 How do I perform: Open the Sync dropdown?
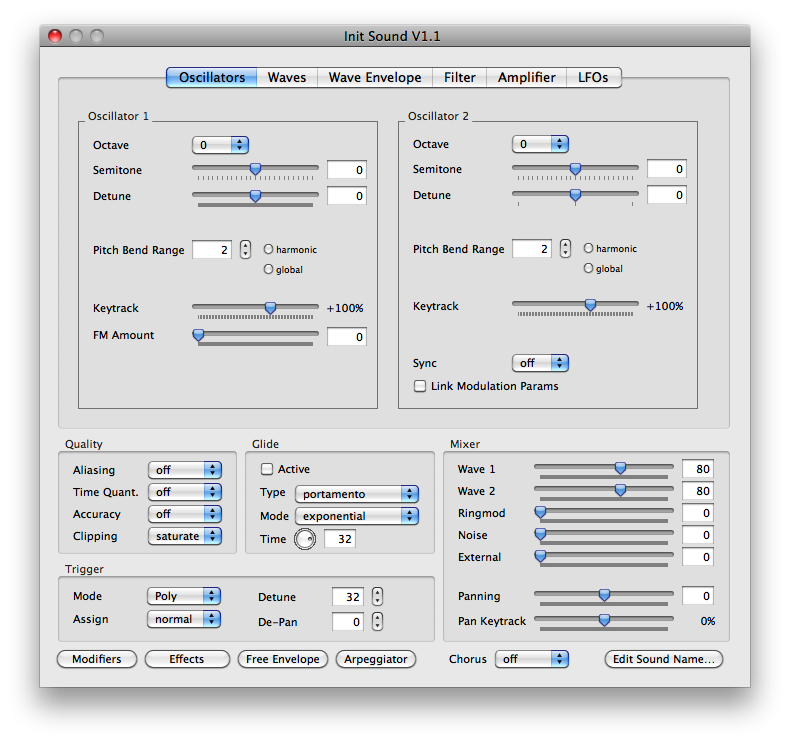tap(540, 363)
